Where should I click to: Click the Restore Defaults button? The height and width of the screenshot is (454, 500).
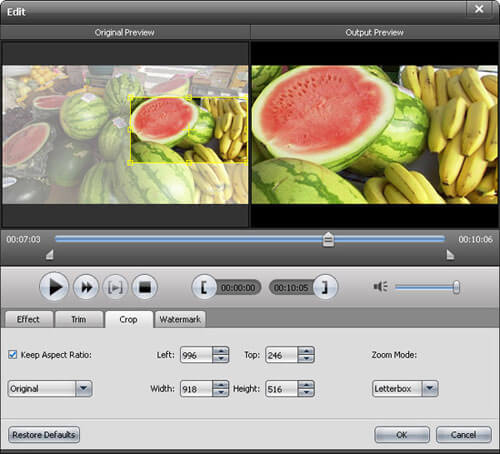point(44,435)
